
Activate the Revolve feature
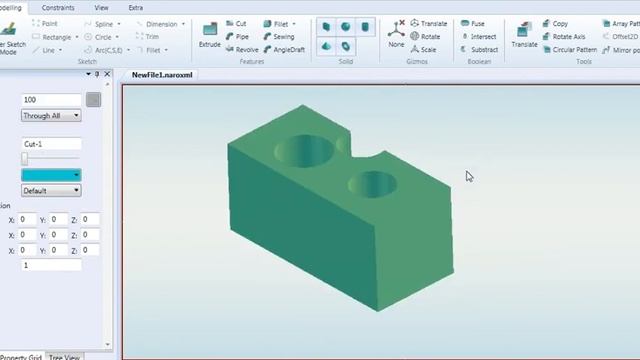pos(242,49)
